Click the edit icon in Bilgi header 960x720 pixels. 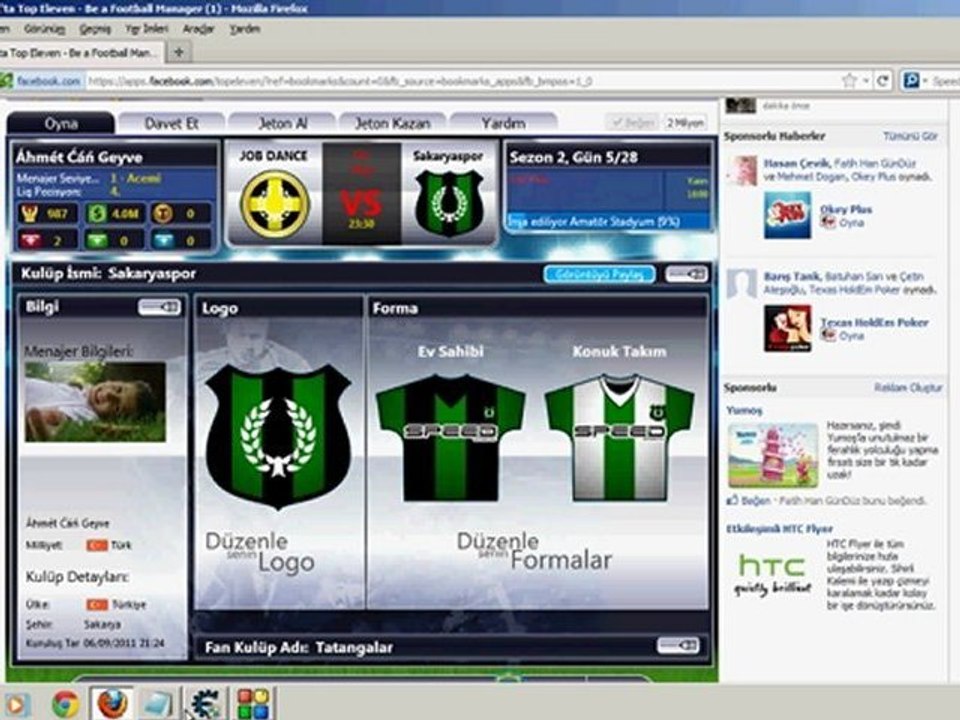pyautogui.click(x=159, y=307)
